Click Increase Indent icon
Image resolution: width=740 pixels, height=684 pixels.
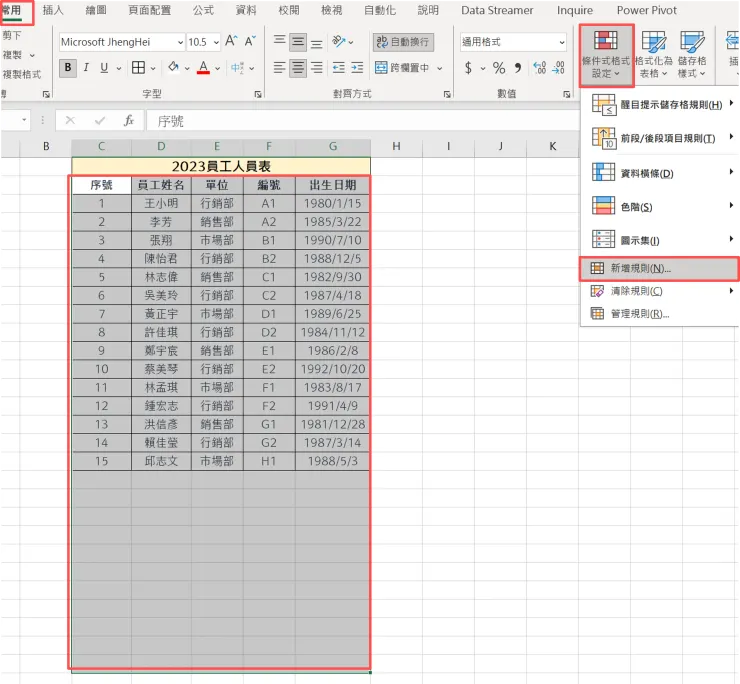point(357,68)
